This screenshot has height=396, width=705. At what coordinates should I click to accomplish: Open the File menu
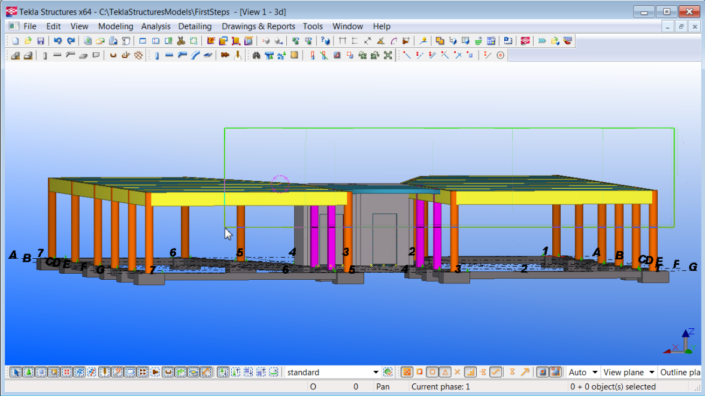click(x=30, y=26)
